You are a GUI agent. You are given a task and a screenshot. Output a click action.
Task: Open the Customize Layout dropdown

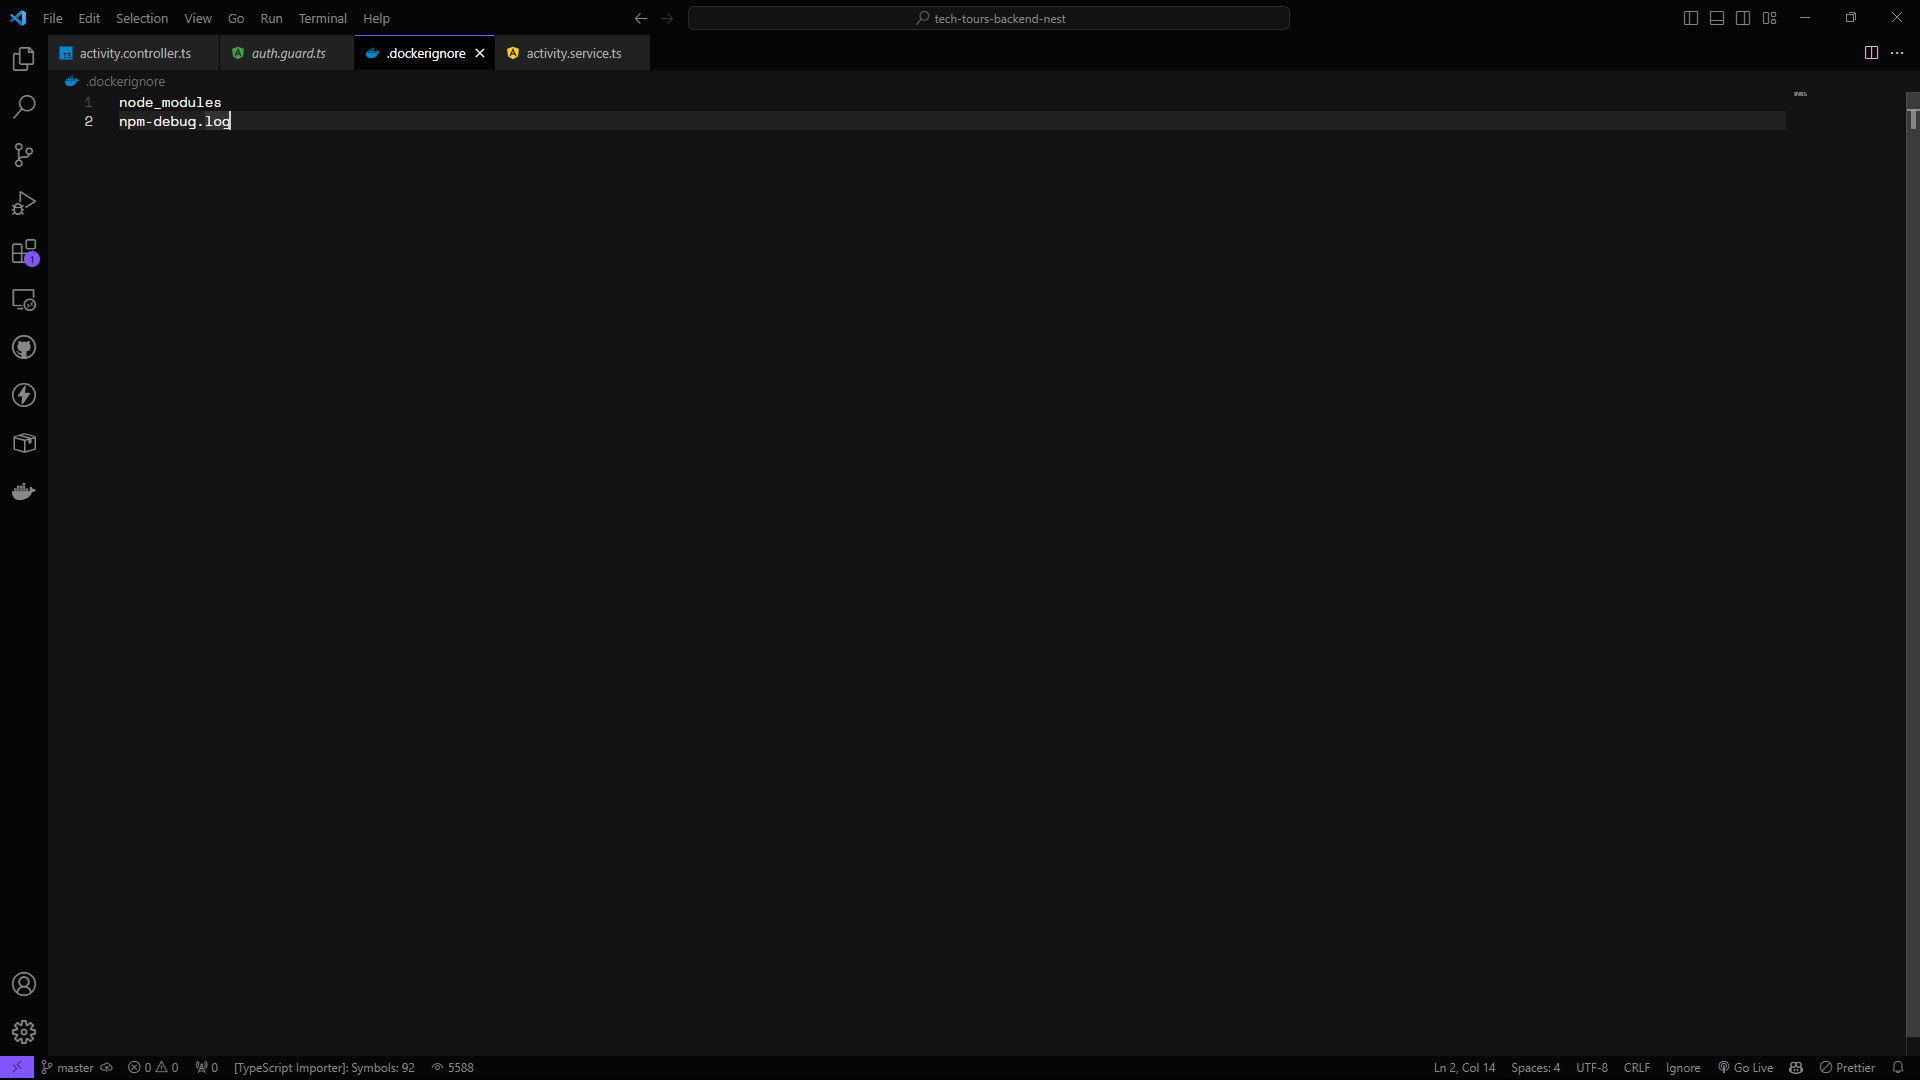point(1769,17)
